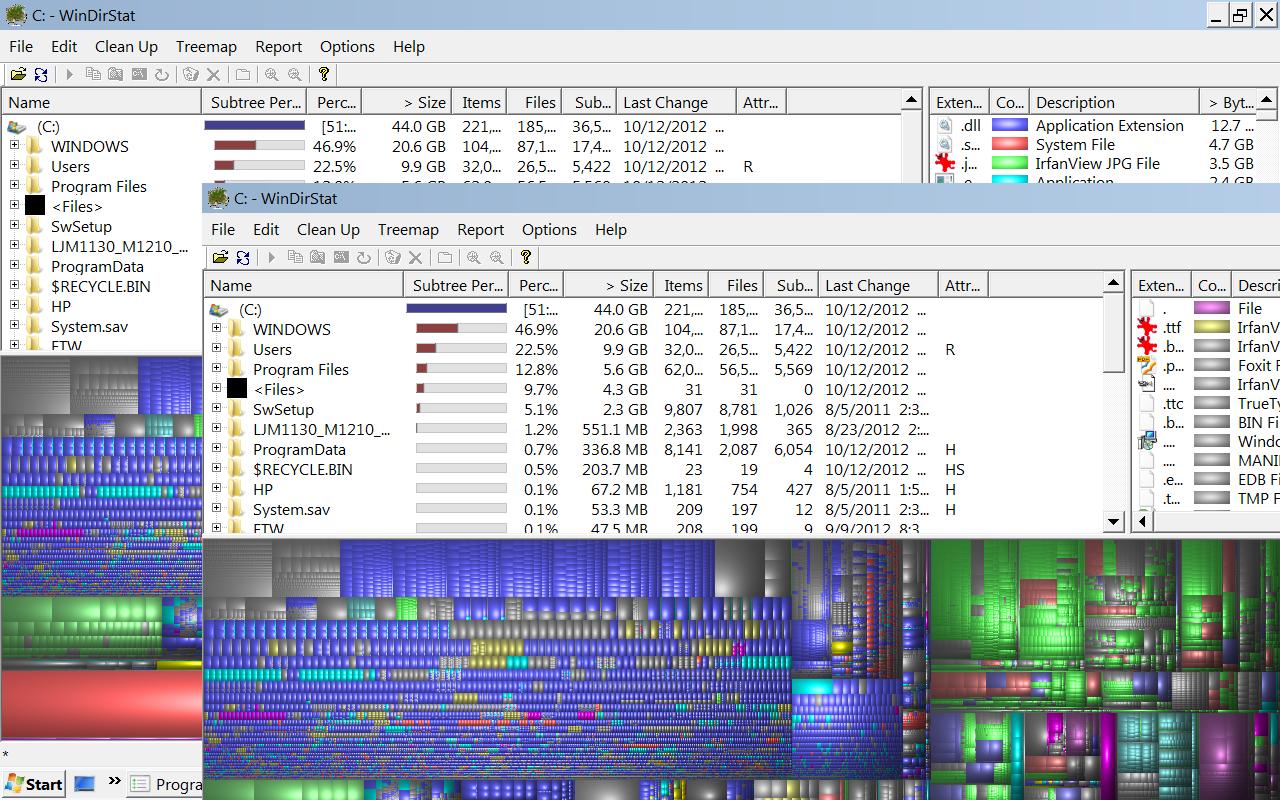Click .ttf extension row in front window
The height and width of the screenshot is (800, 1280).
(x=1172, y=327)
